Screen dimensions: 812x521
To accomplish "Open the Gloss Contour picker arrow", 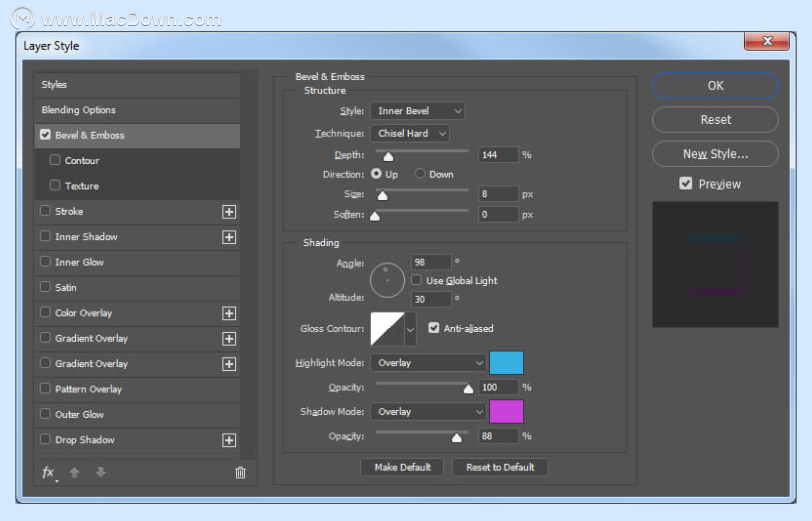I will 410,329.
